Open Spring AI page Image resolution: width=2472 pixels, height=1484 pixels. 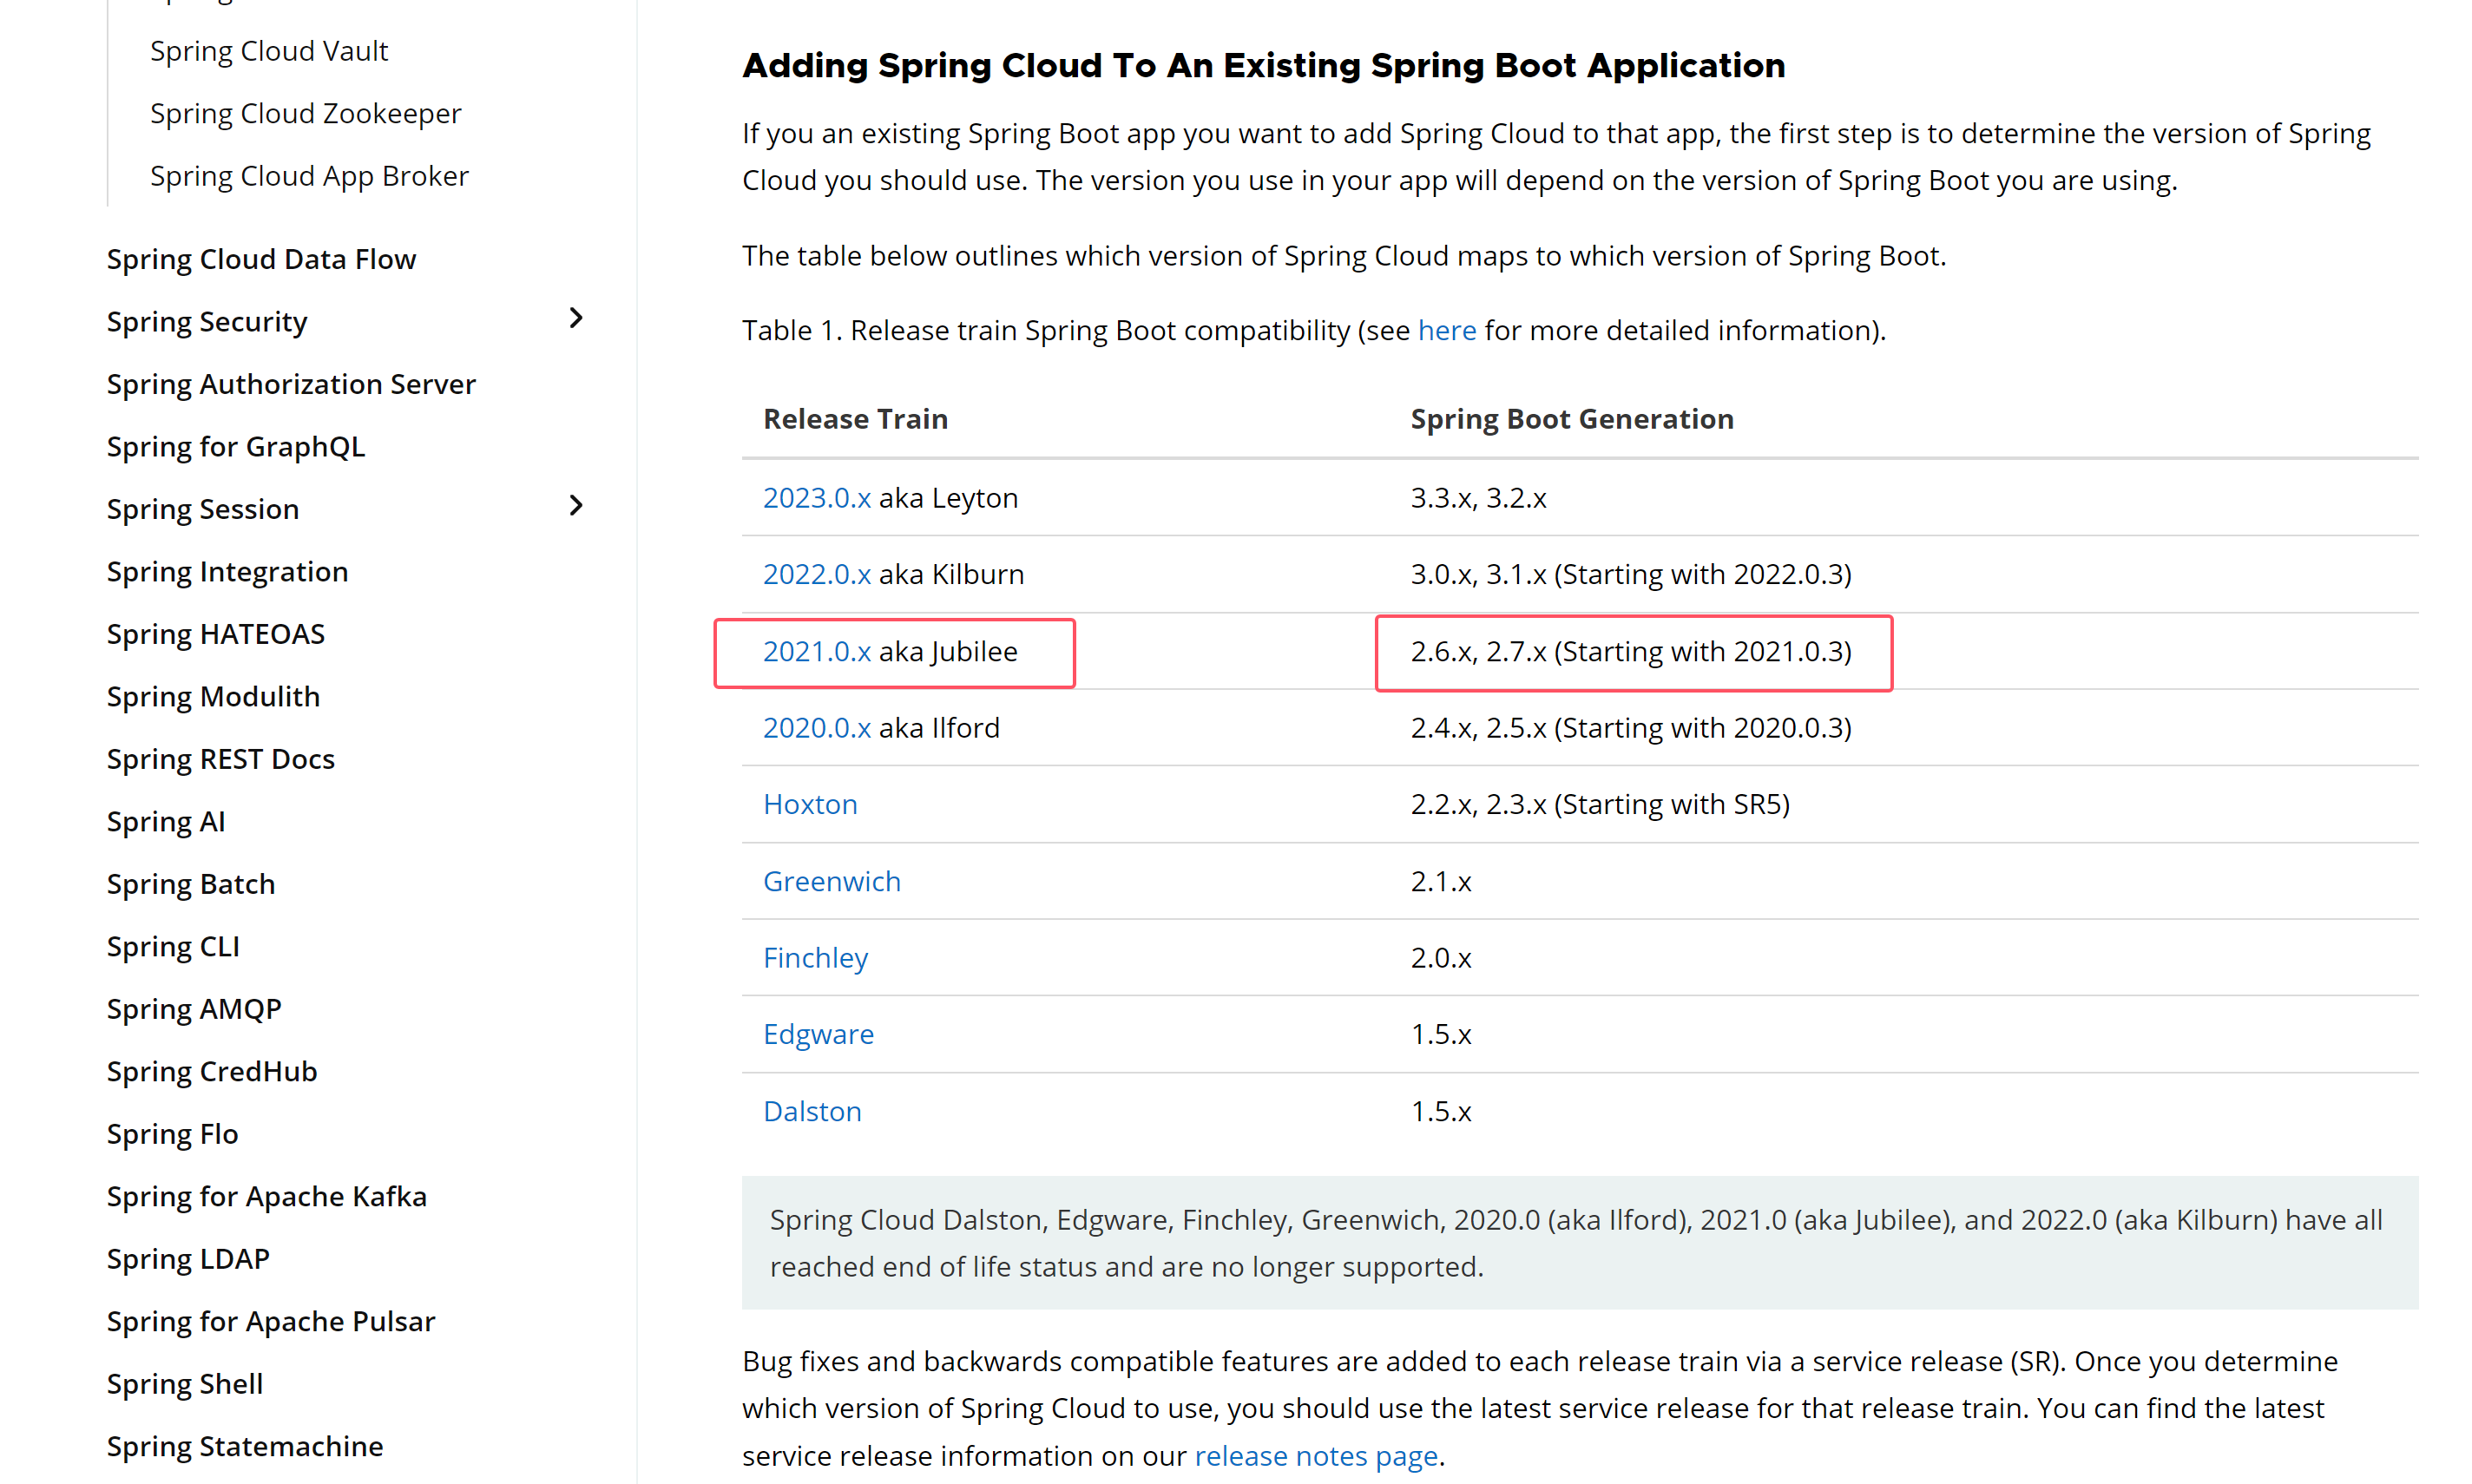166,822
